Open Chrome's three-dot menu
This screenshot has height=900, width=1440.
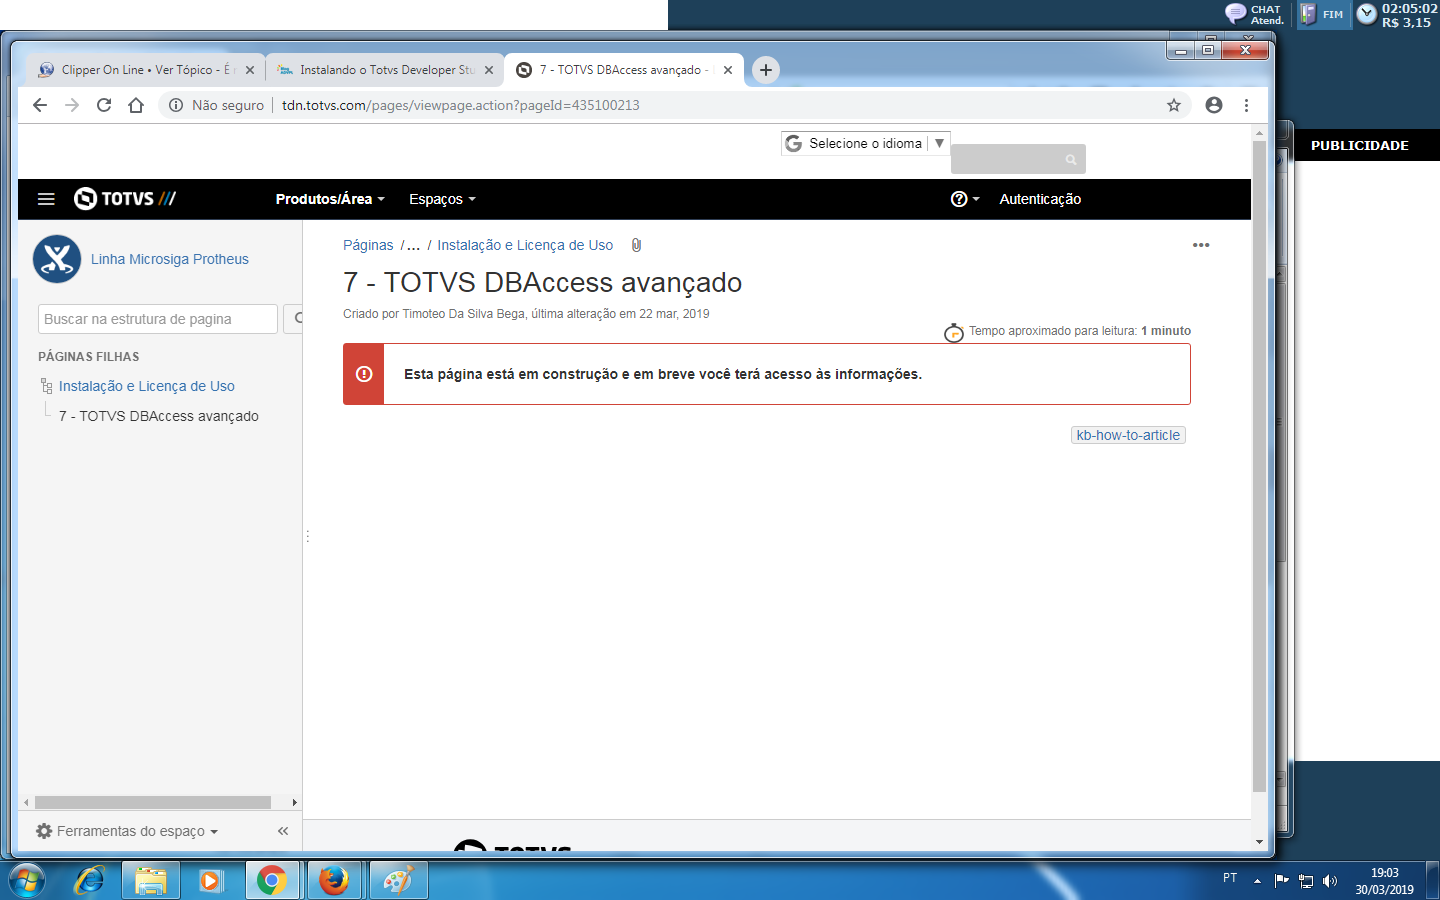click(1246, 105)
